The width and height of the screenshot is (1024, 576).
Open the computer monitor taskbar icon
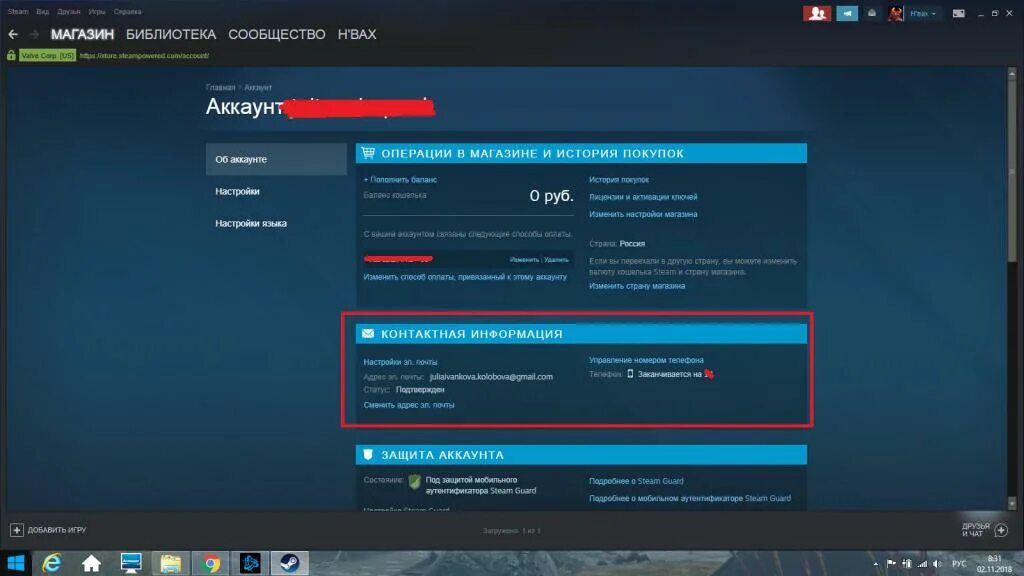pyautogui.click(x=131, y=563)
